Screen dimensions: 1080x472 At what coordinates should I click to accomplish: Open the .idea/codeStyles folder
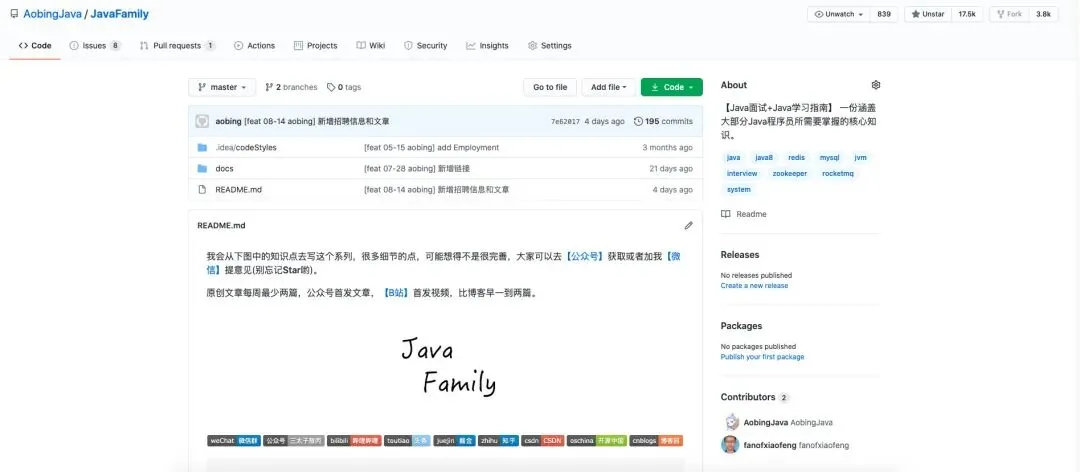pyautogui.click(x=246, y=147)
